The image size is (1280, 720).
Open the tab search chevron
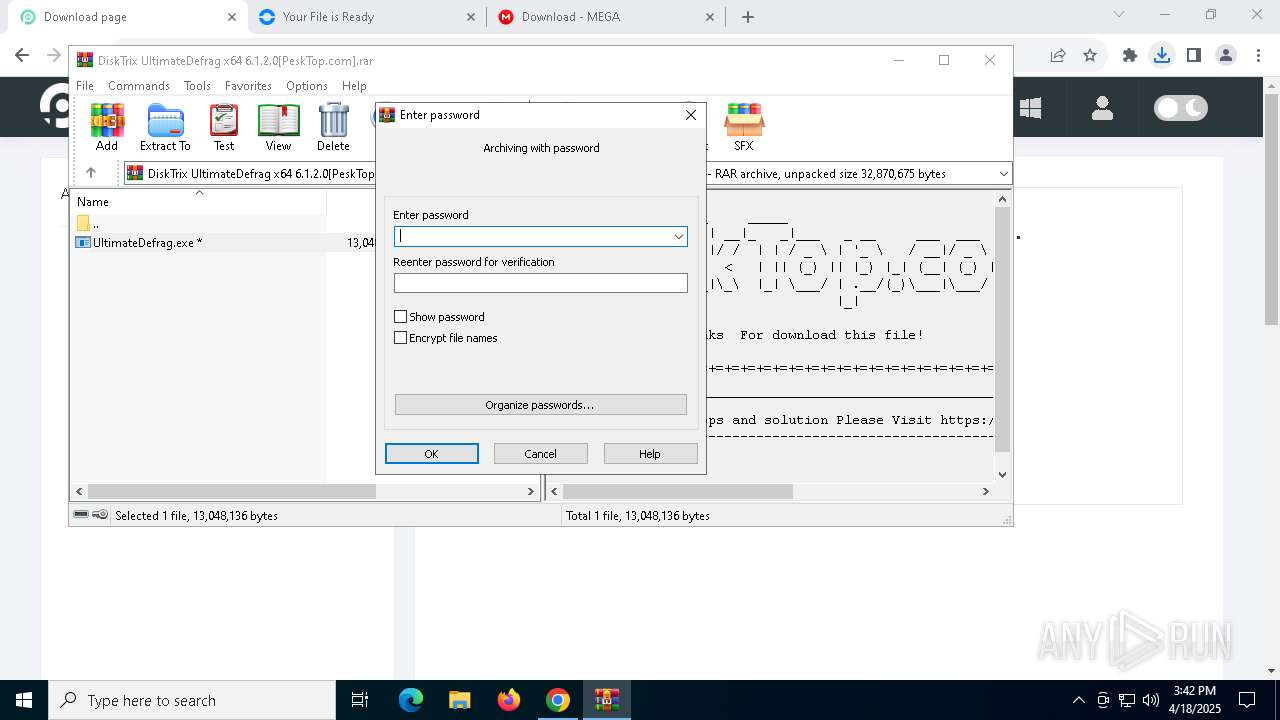[x=1119, y=15]
